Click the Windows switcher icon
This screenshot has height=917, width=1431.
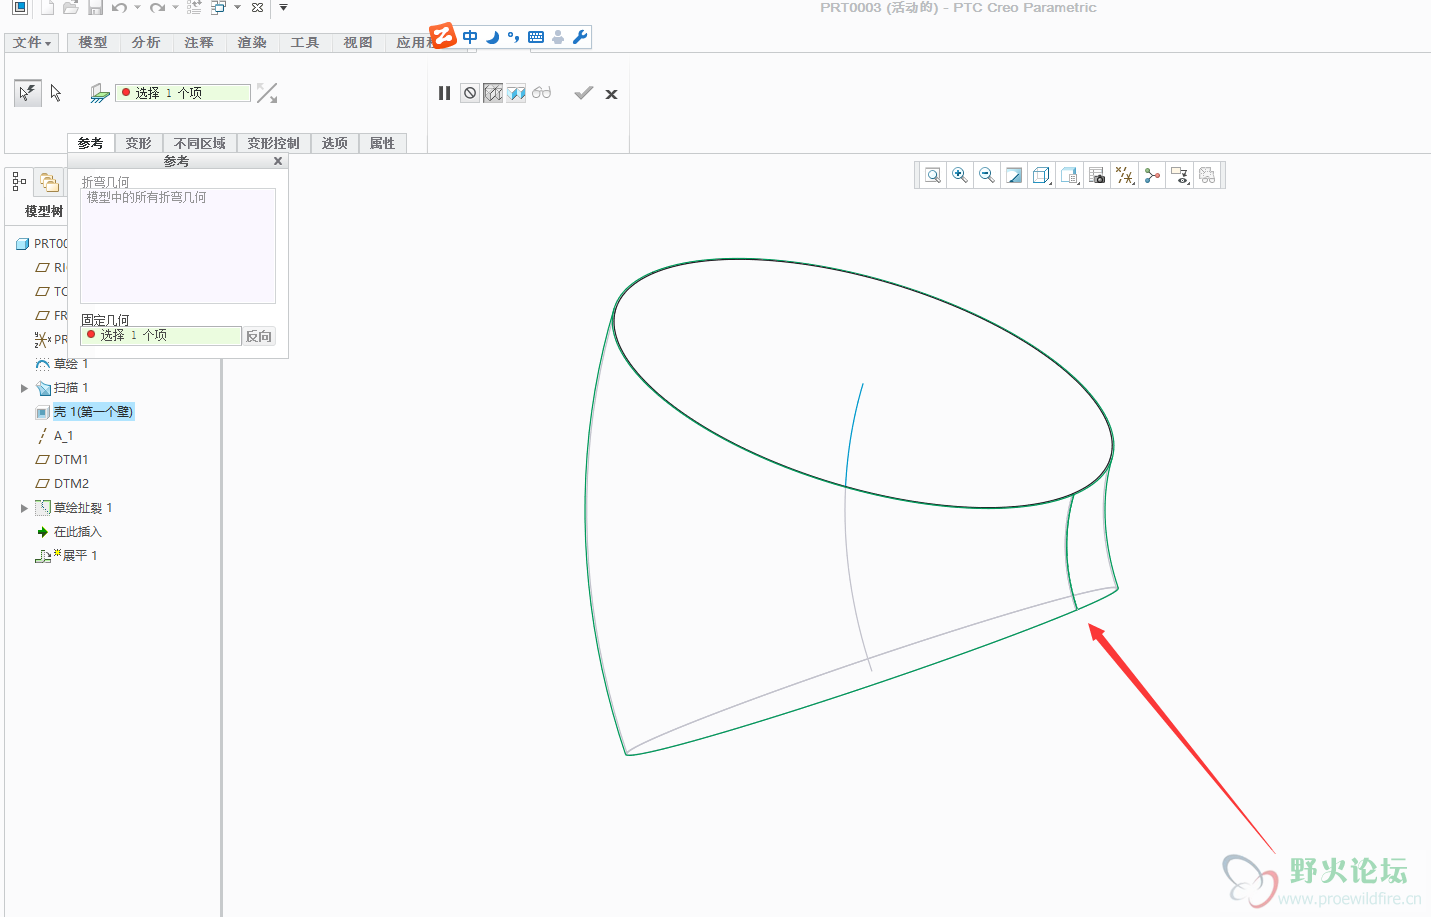tap(218, 7)
